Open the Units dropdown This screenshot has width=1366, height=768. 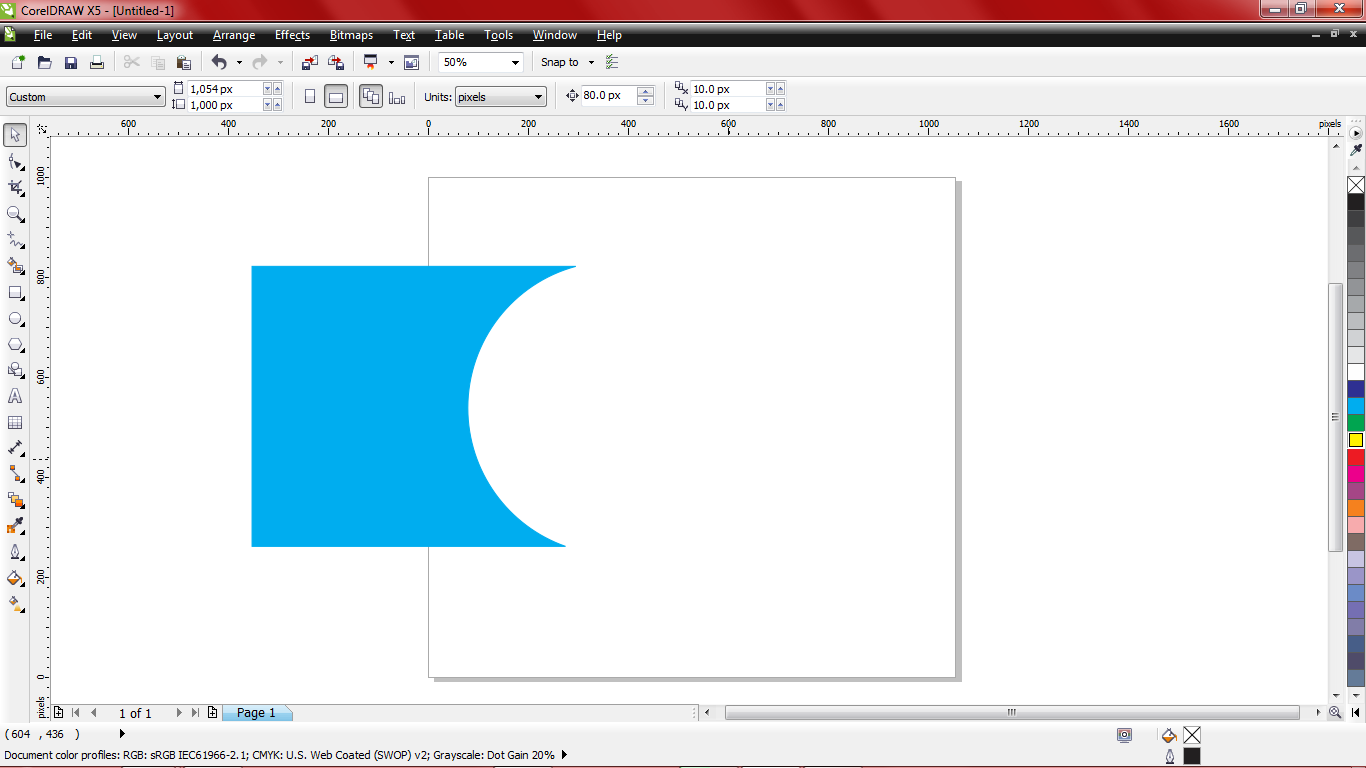[536, 96]
